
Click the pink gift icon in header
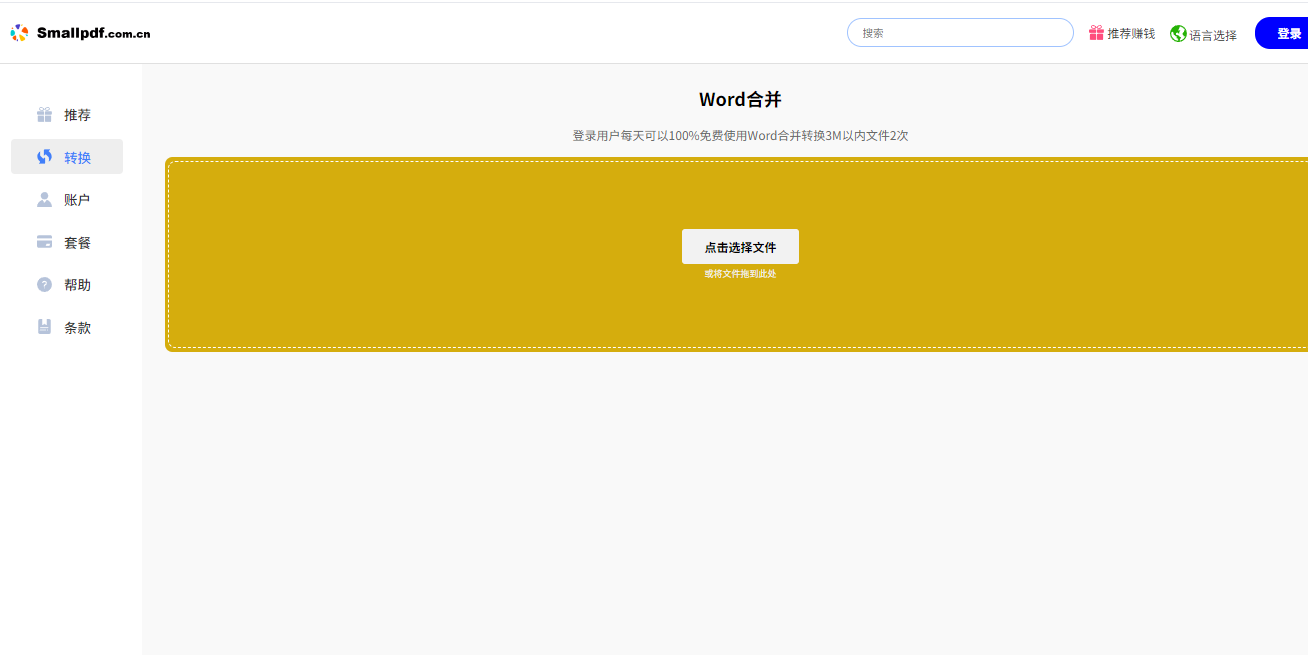[x=1096, y=33]
